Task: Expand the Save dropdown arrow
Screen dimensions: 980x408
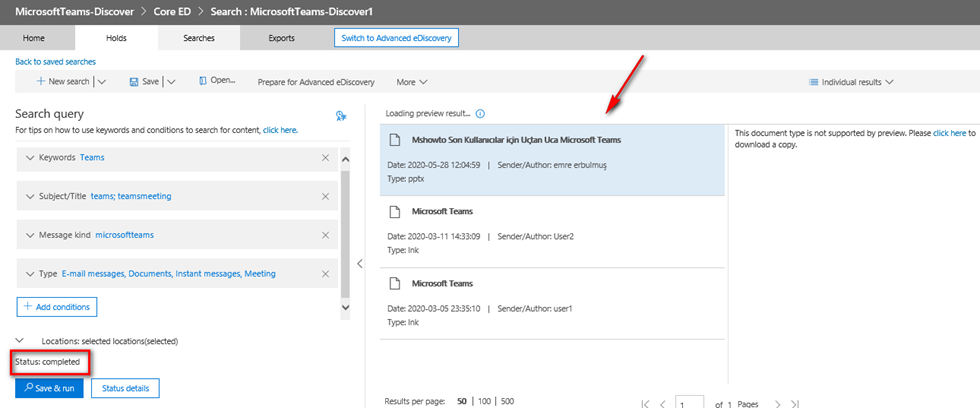Action: (x=171, y=82)
